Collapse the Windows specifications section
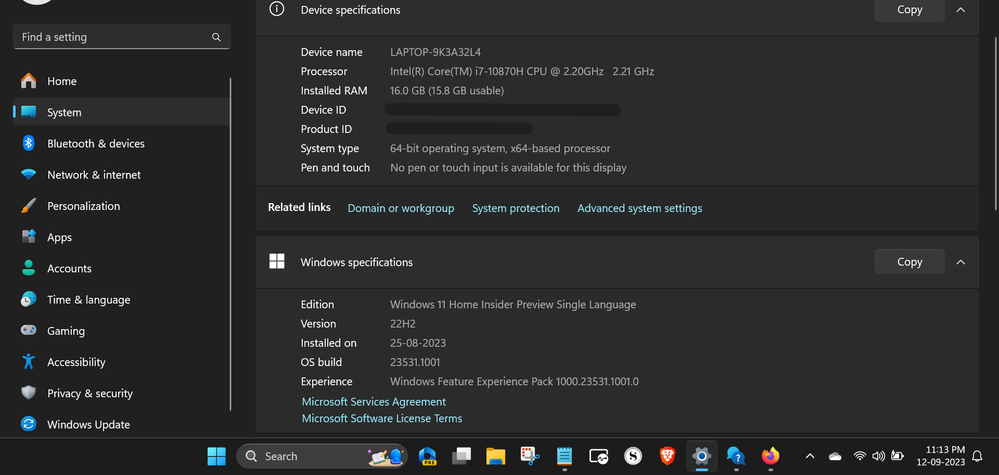Viewport: 999px width, 475px height. pyautogui.click(x=961, y=262)
